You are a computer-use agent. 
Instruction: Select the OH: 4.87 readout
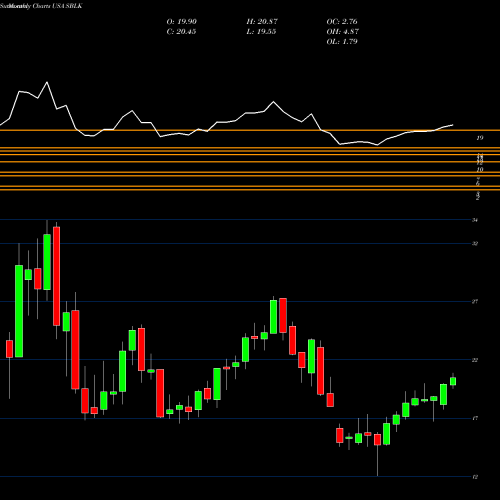[x=343, y=32]
